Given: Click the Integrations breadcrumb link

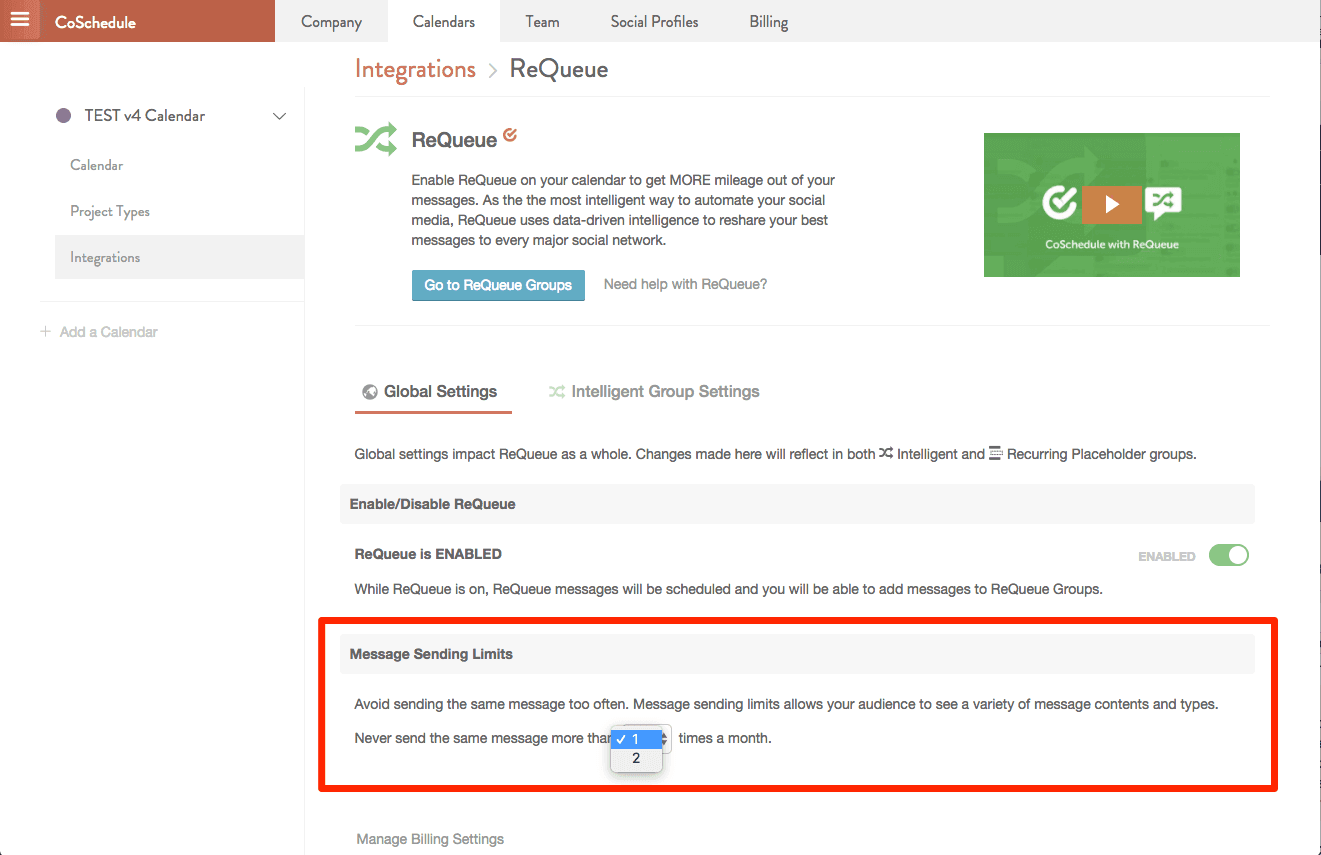Looking at the screenshot, I should 415,69.
